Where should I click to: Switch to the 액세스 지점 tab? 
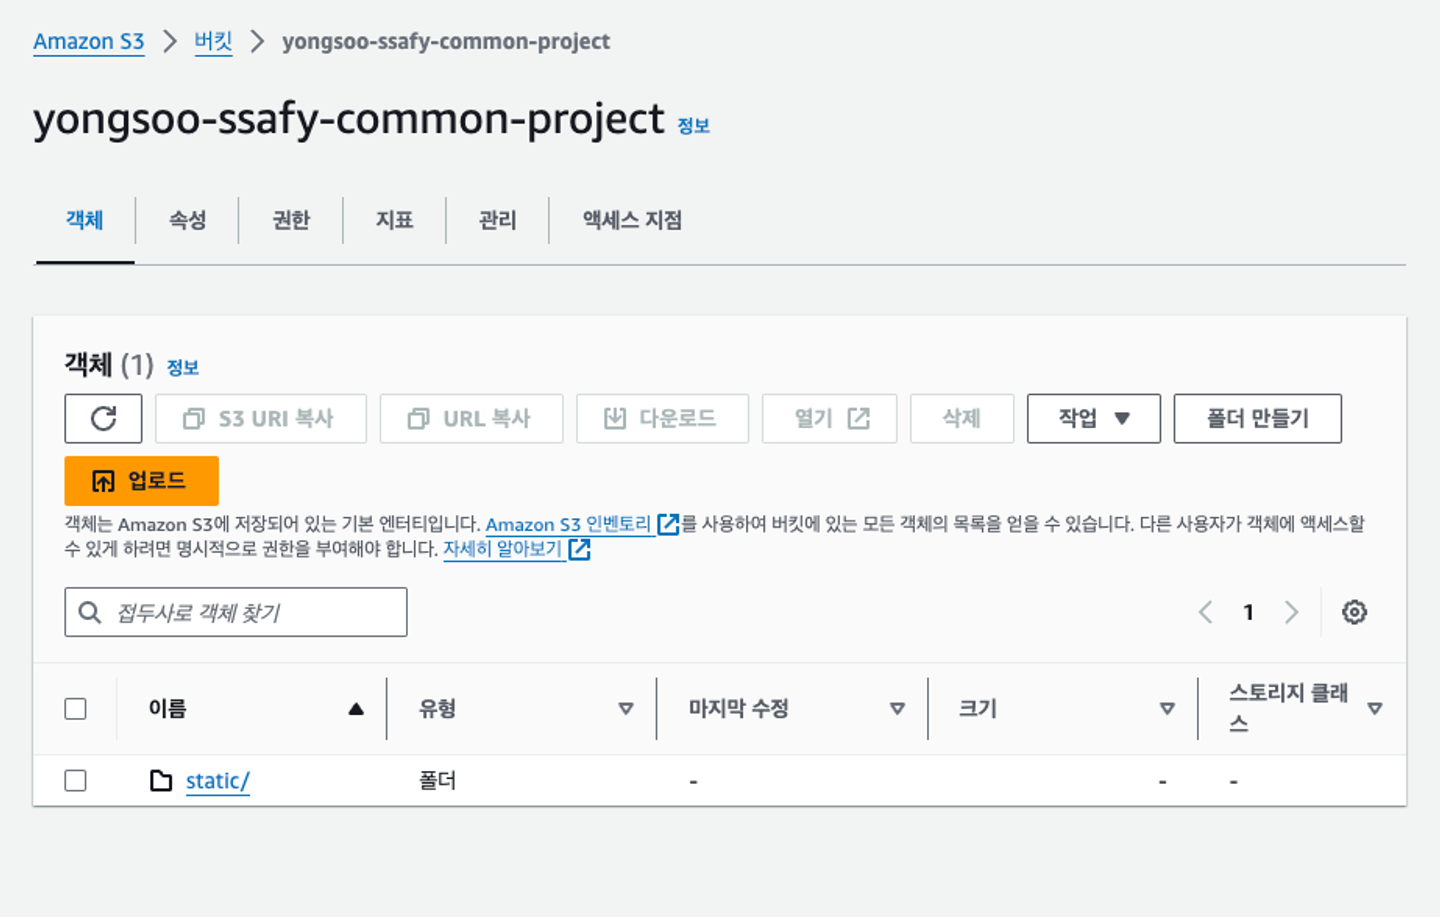tap(632, 220)
